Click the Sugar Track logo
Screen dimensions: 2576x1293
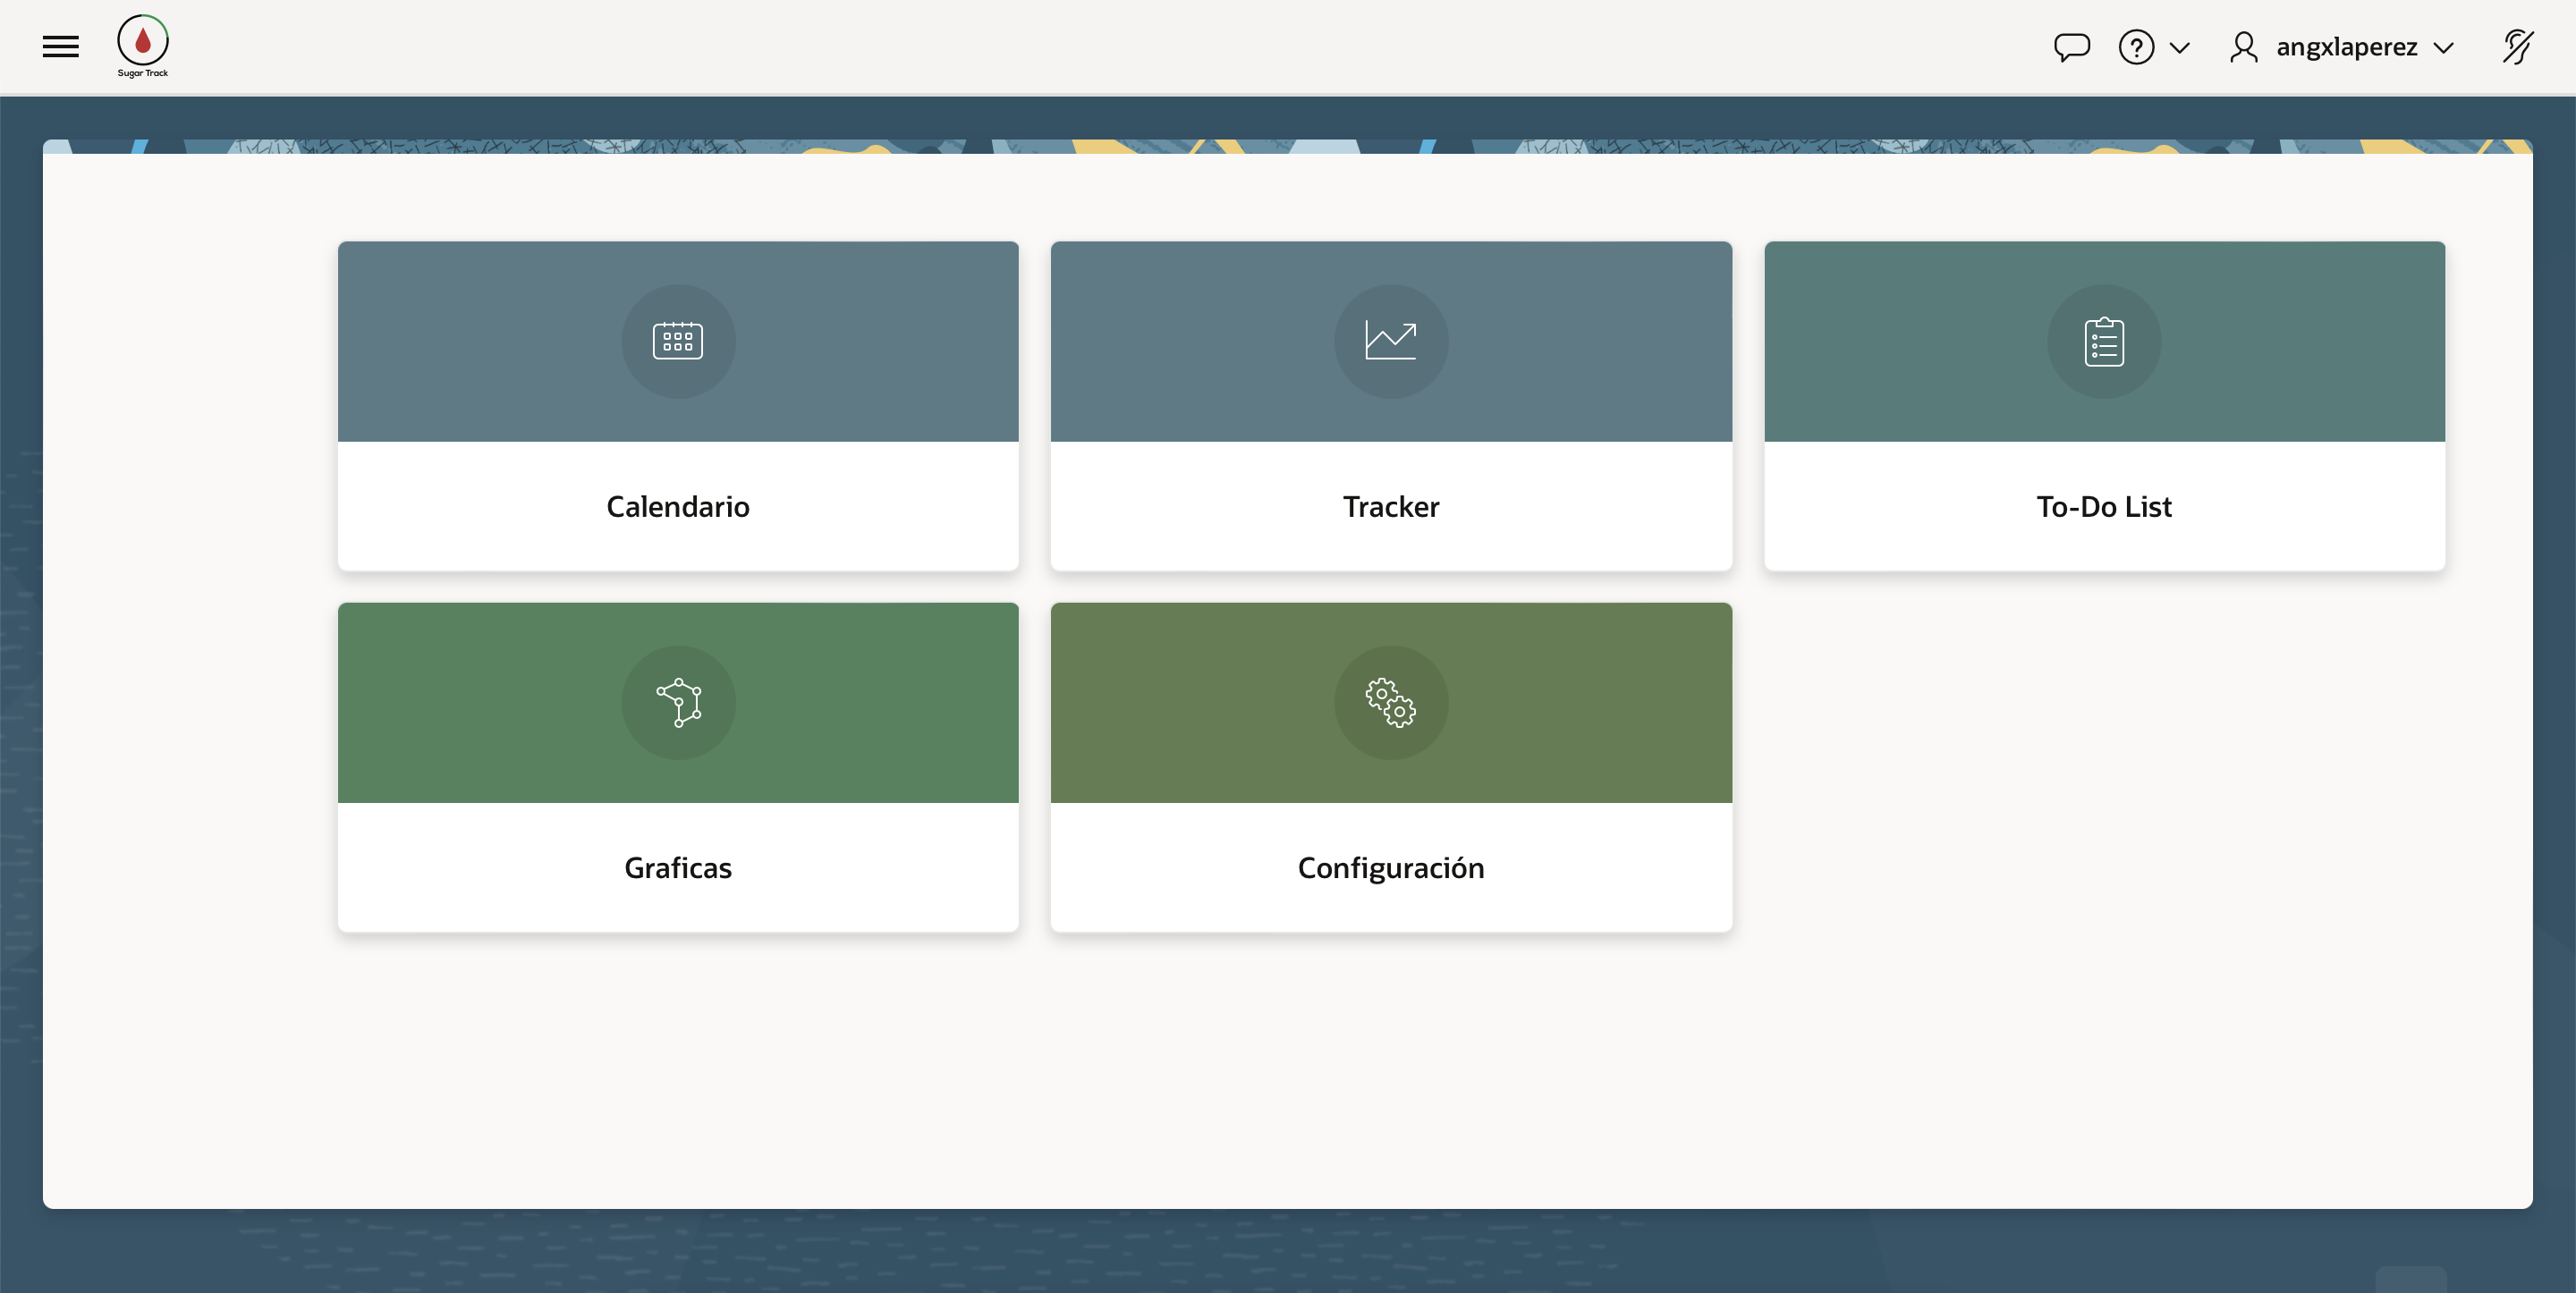point(143,46)
